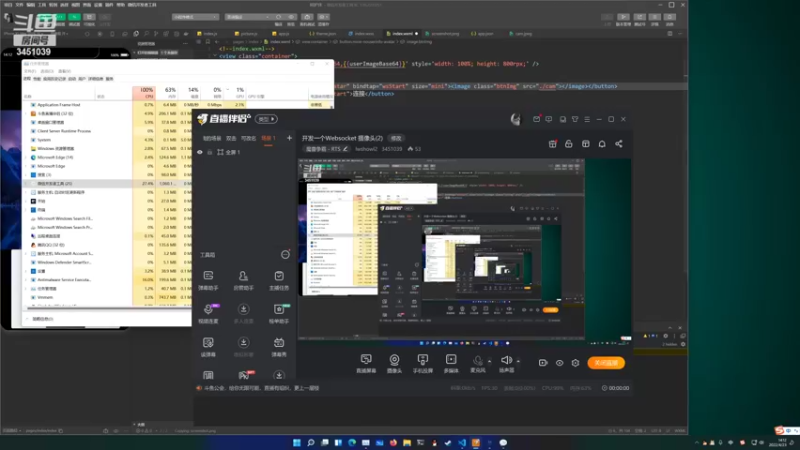Open 榜单助手 tool in the toolbox

coord(279,314)
